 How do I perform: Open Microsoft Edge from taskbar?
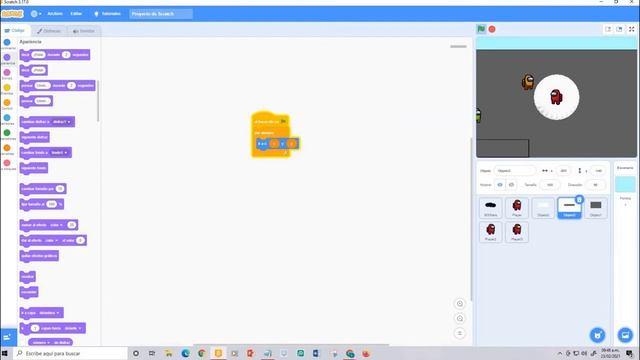click(x=185, y=353)
